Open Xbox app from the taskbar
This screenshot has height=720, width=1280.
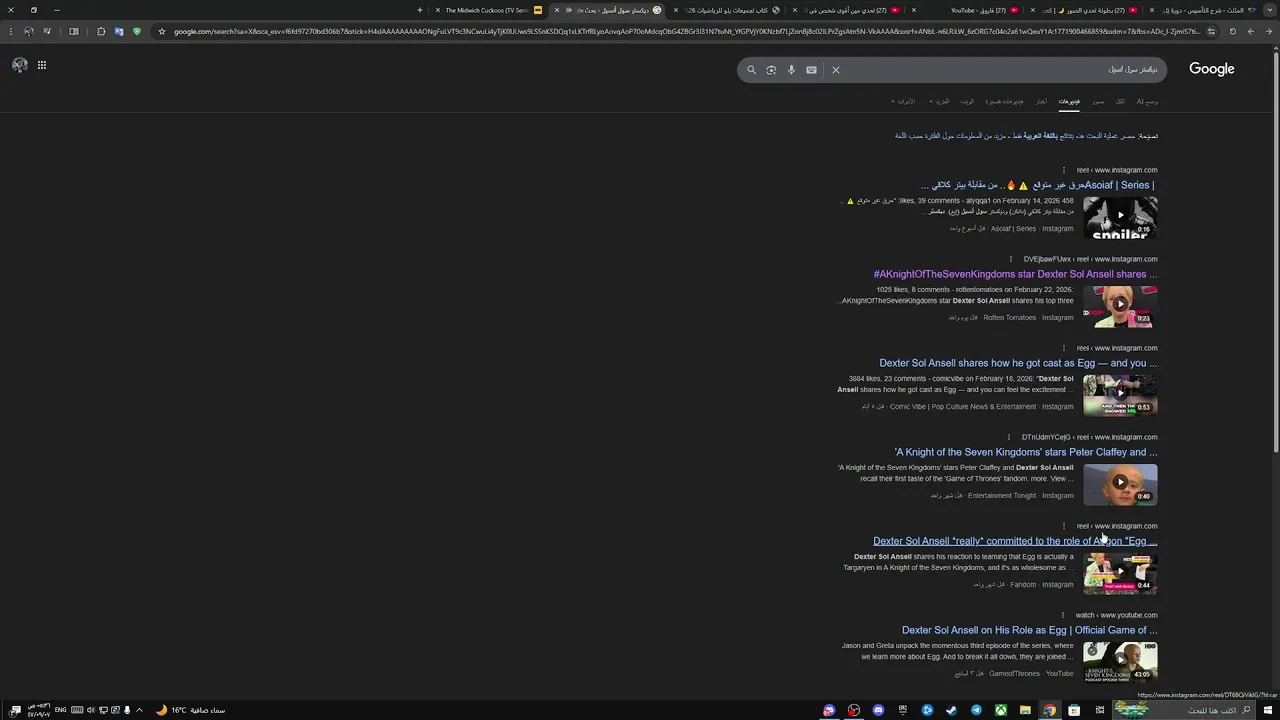(1001, 710)
